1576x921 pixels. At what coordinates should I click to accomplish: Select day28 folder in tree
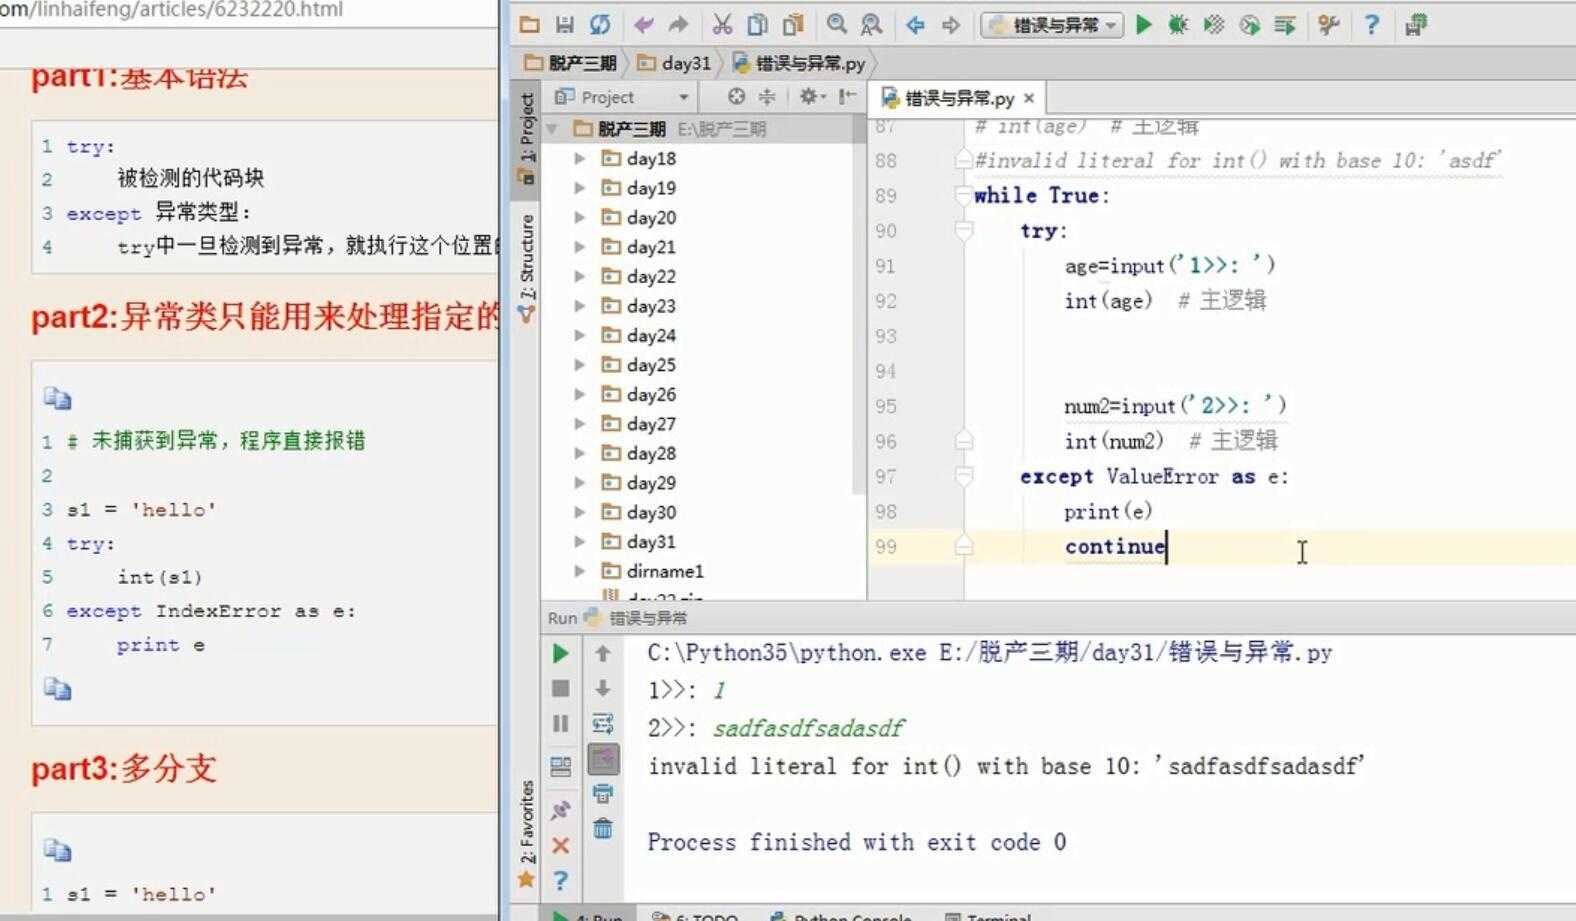651,453
